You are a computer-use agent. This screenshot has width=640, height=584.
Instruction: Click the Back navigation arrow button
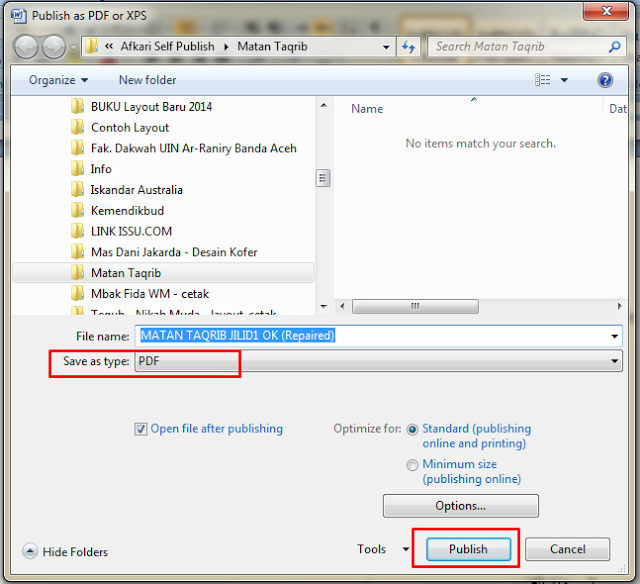26,47
